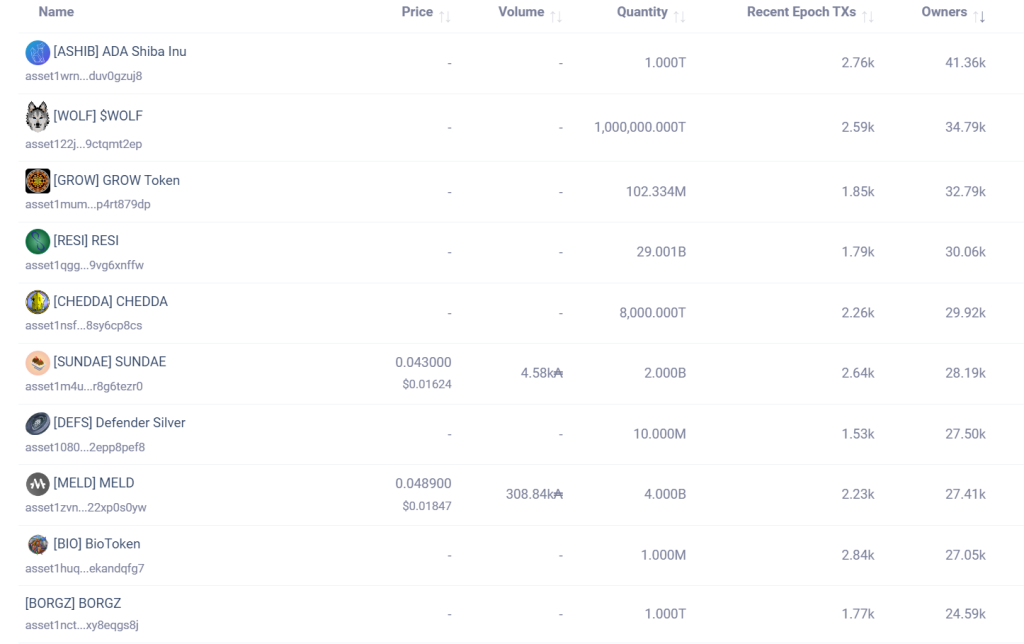Click the CHEDDA token logo icon
The image size is (1024, 644).
tap(38, 302)
